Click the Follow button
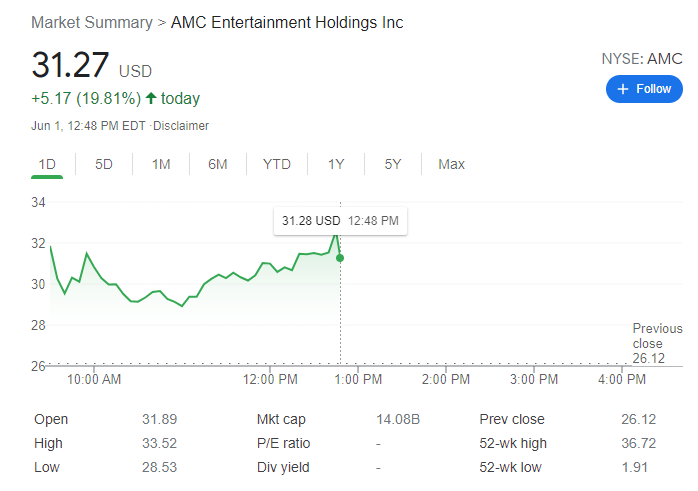698x491 pixels. point(643,89)
